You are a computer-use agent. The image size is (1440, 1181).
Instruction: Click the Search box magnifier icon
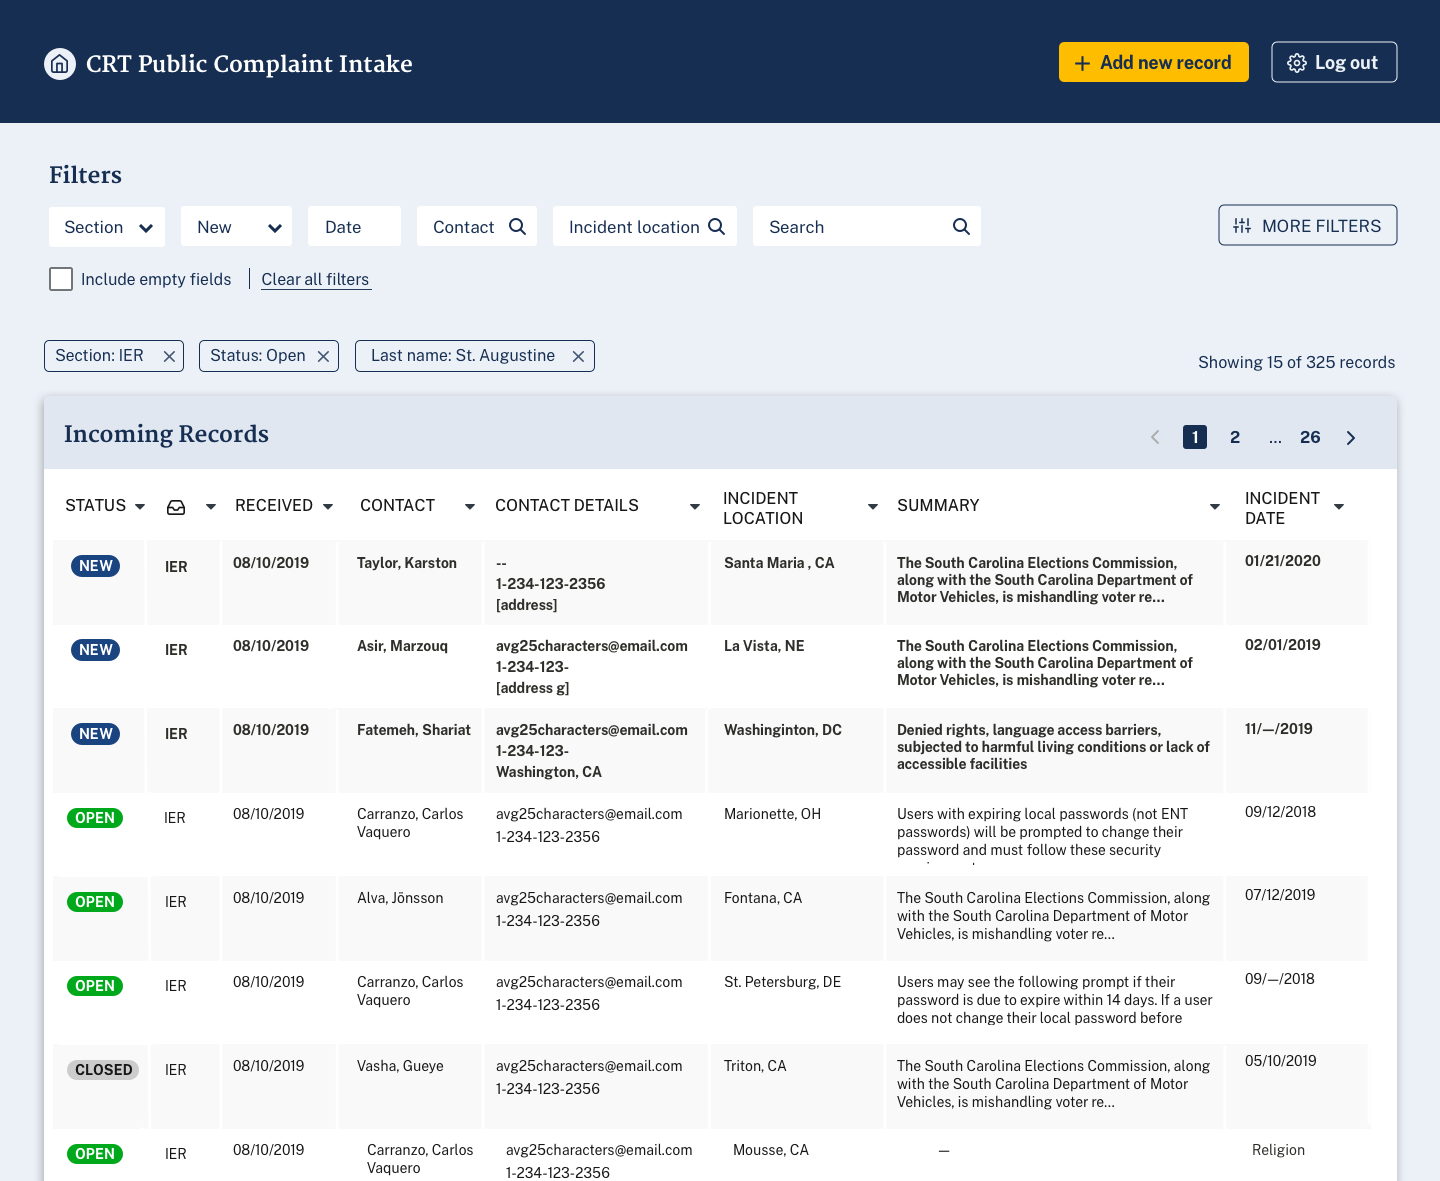coord(961,227)
